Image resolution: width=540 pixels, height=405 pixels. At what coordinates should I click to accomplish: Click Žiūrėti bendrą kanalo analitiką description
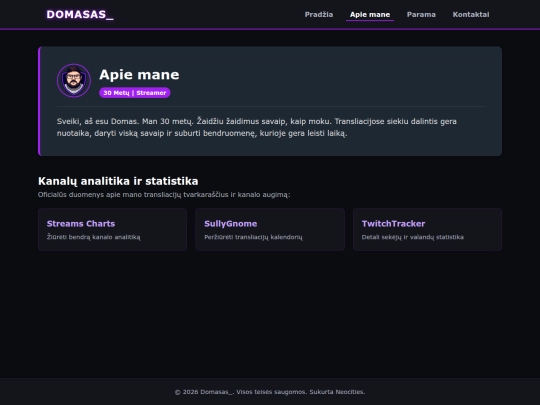tap(93, 237)
